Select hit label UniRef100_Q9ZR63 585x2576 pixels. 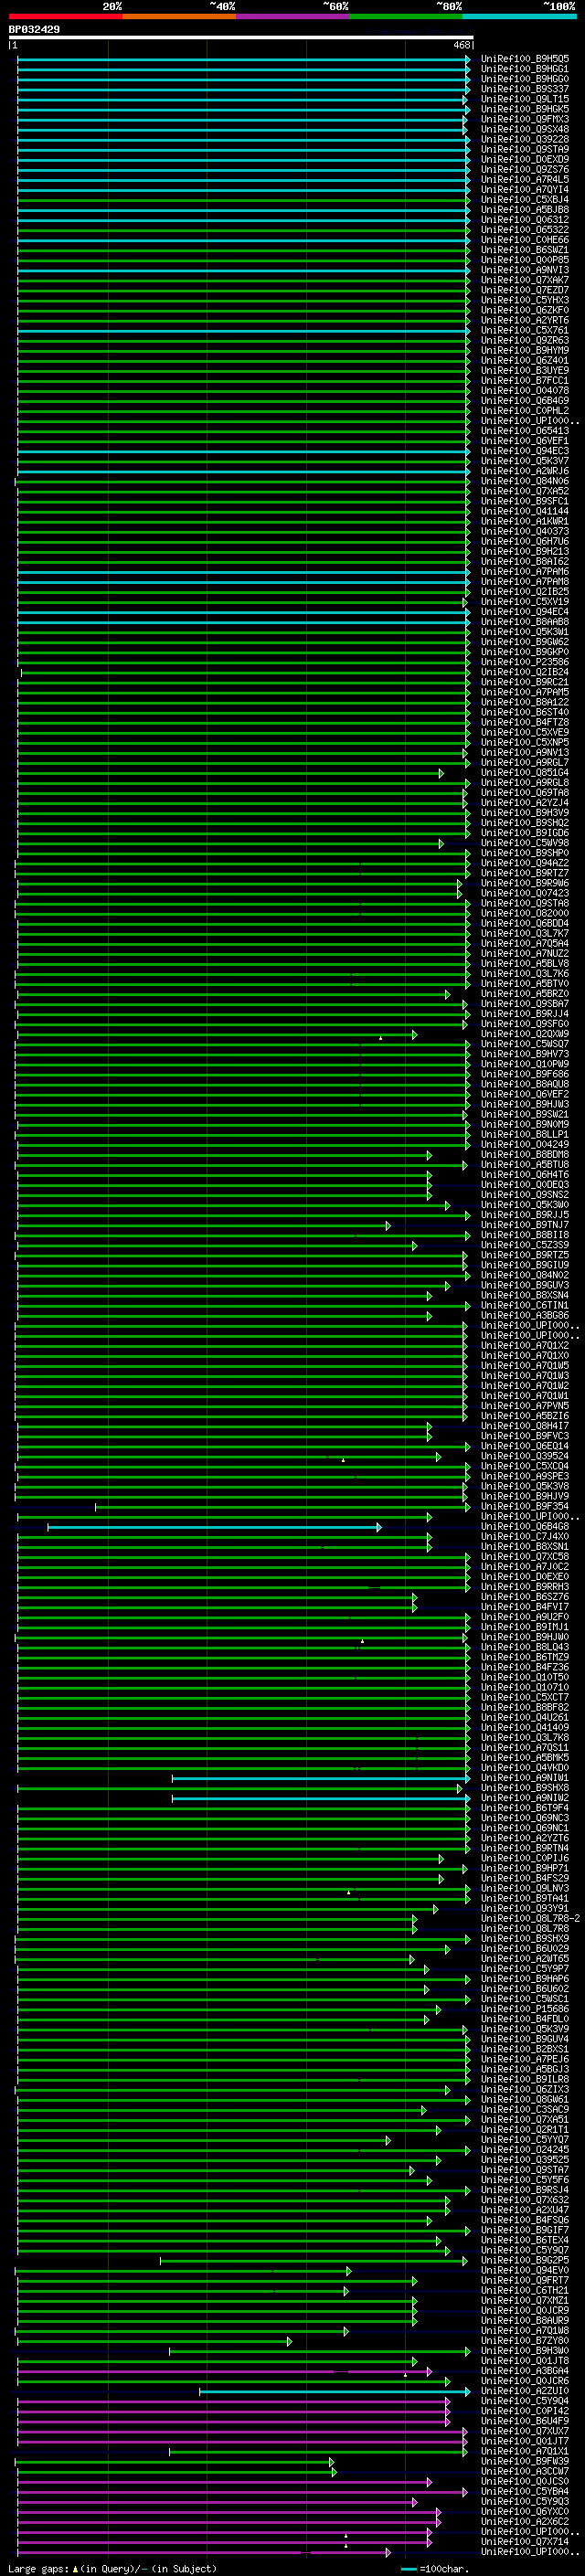[525, 340]
